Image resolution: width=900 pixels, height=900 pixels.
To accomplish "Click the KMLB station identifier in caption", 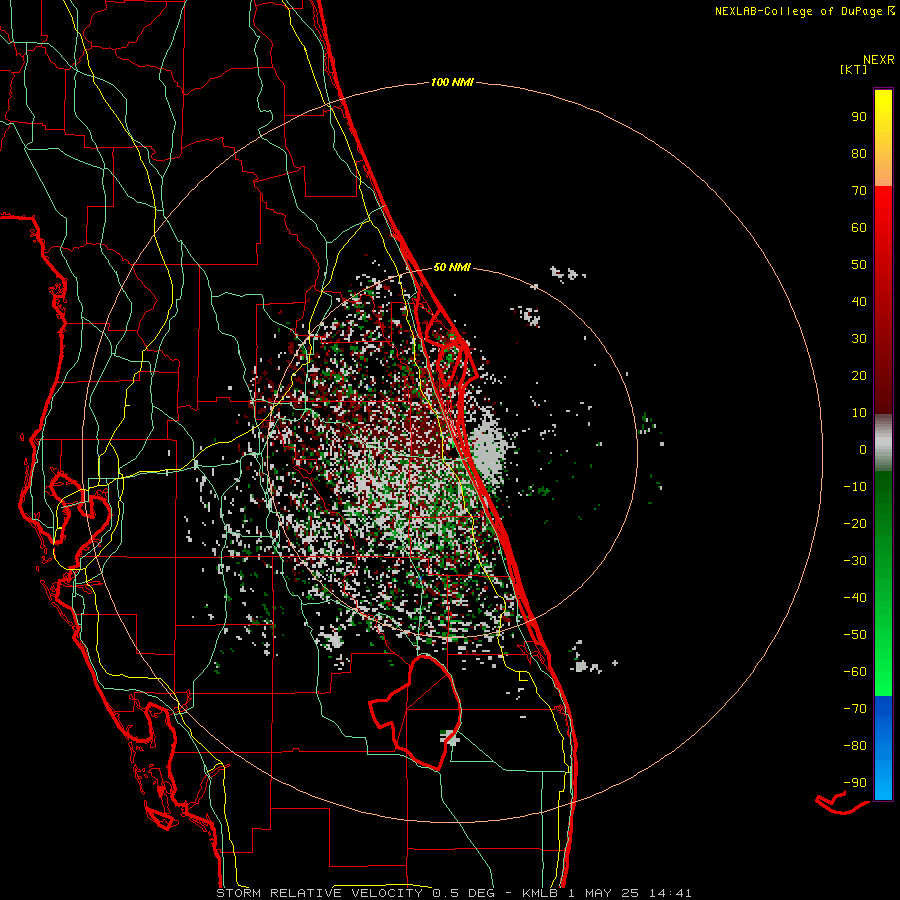I will coord(542,893).
